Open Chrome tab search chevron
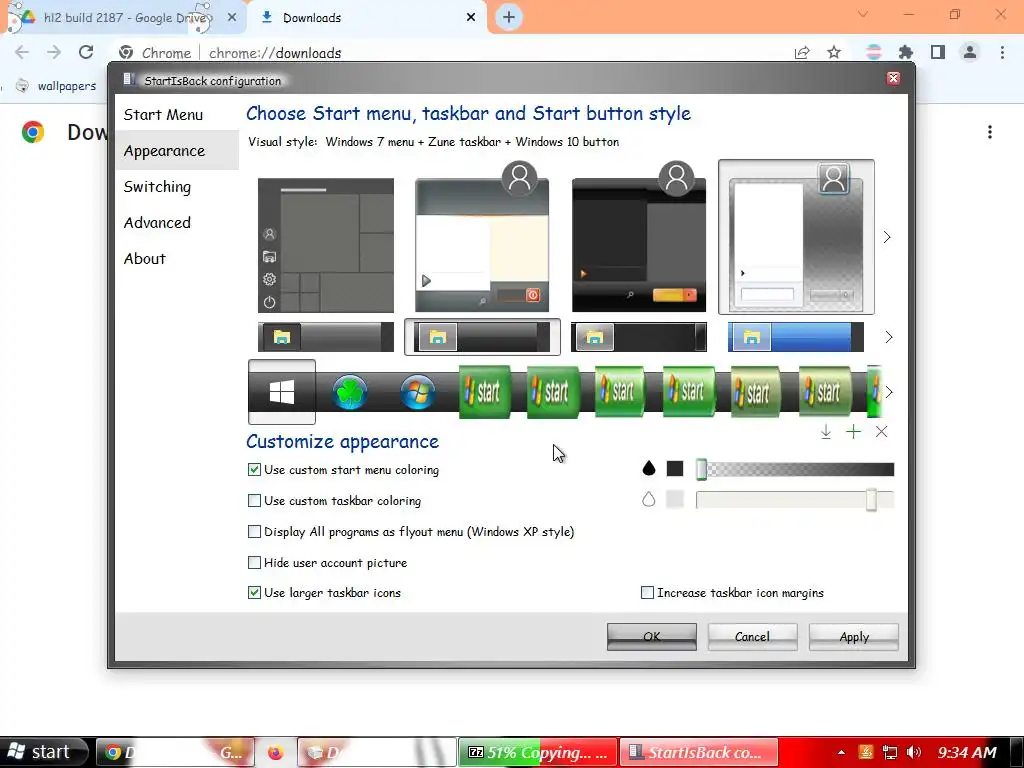The image size is (1024, 768). coord(863,14)
